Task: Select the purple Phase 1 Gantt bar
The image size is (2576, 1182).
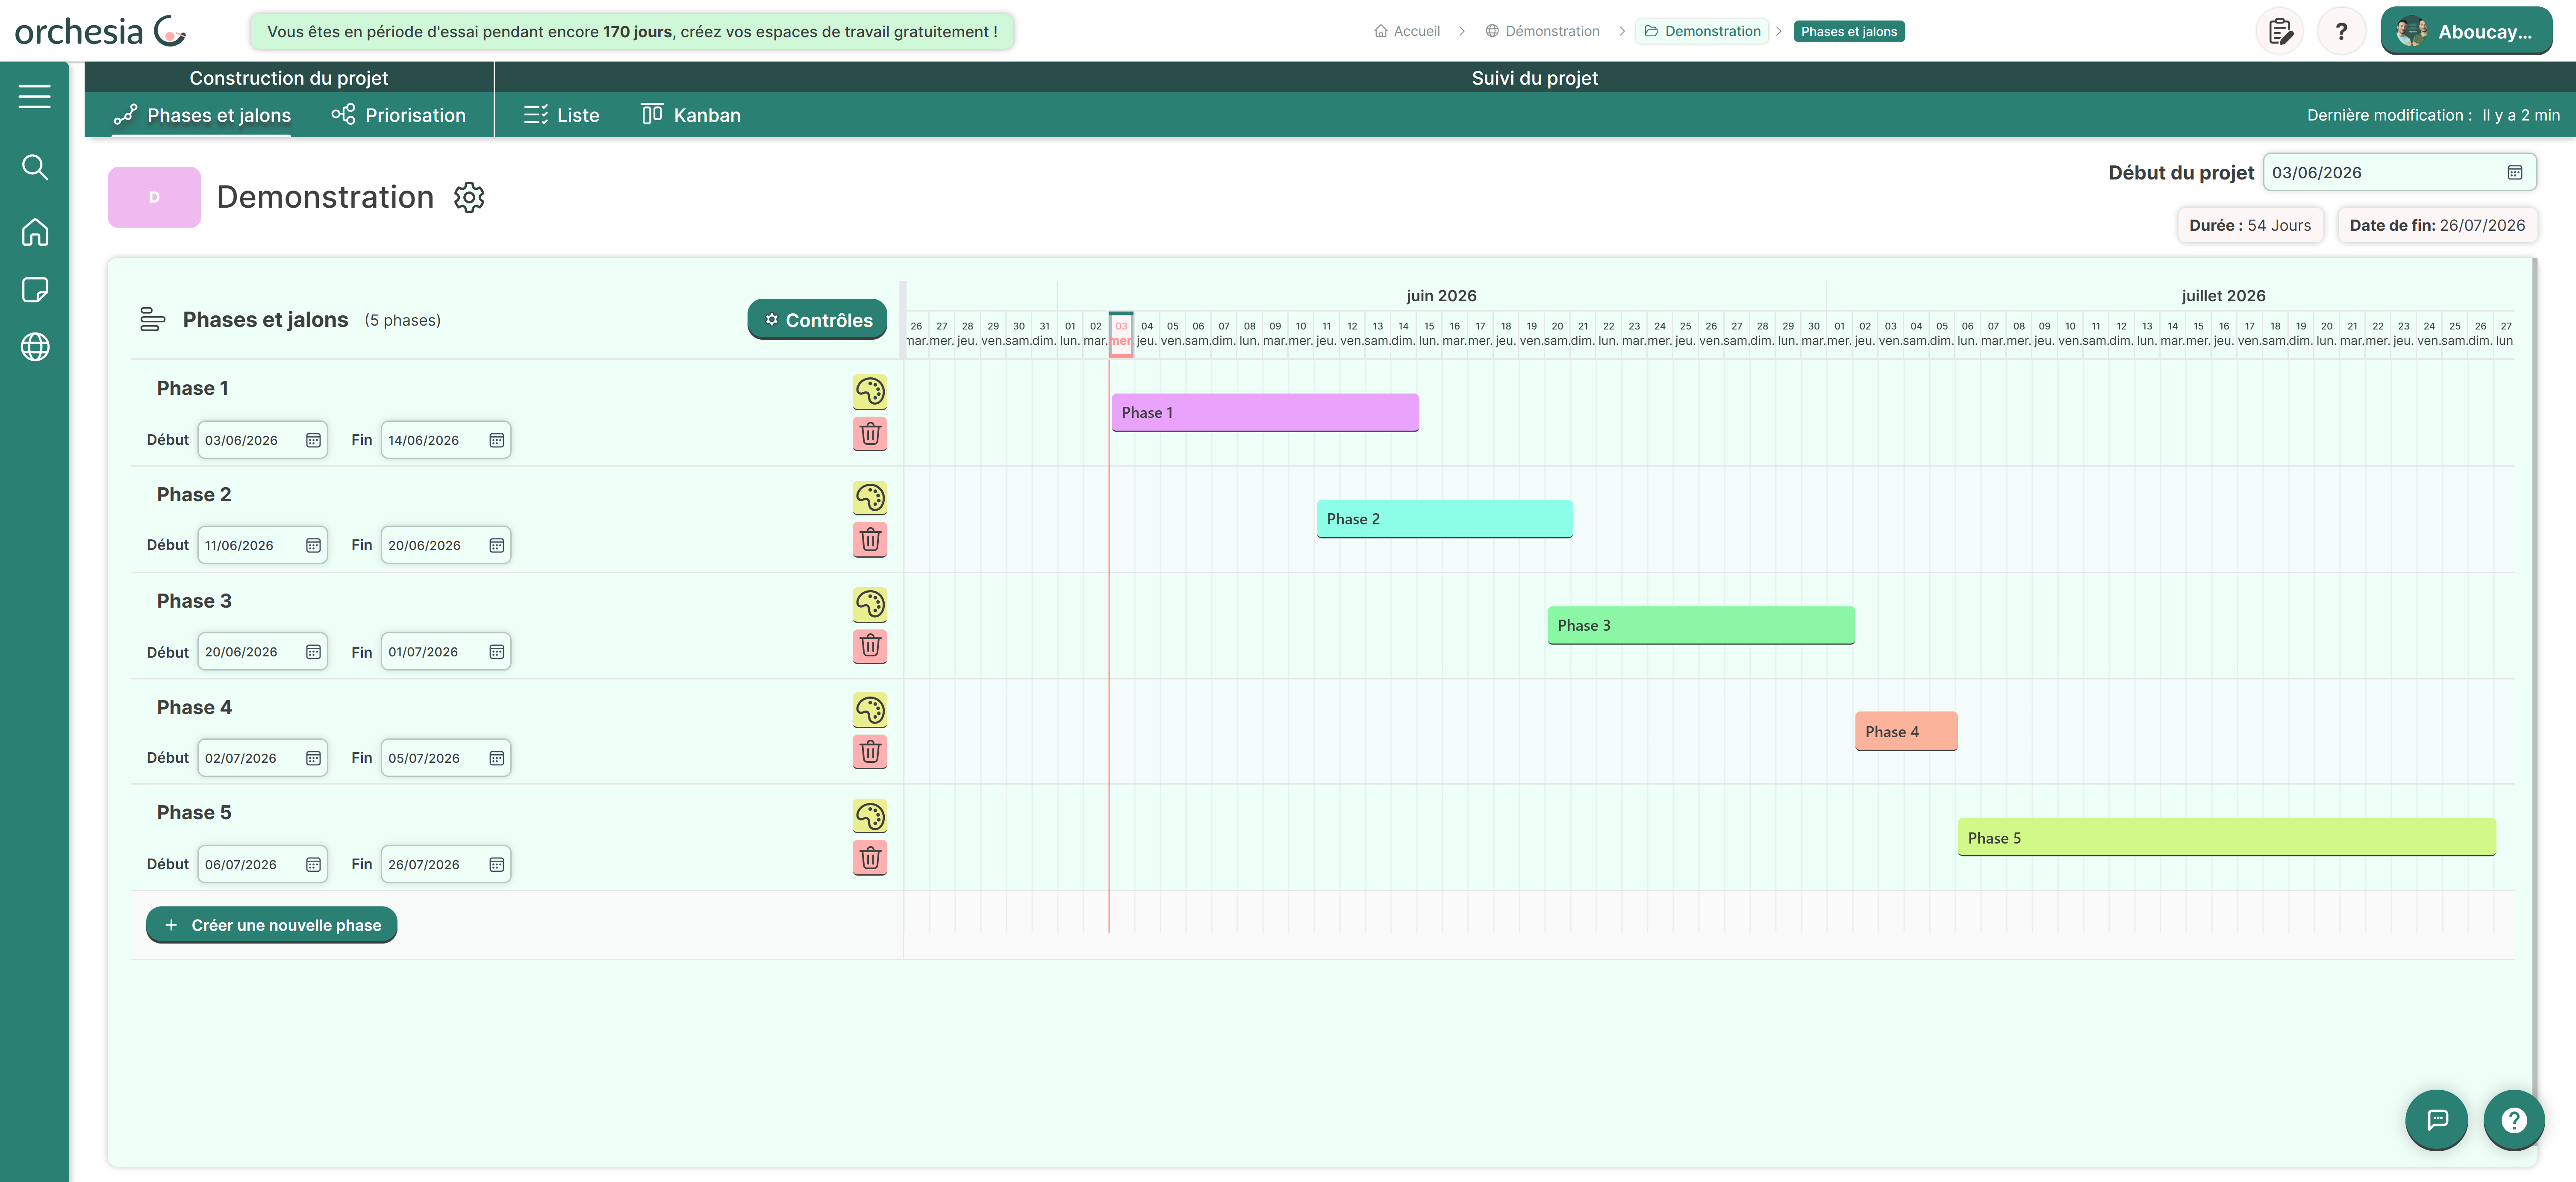Action: pos(1265,413)
